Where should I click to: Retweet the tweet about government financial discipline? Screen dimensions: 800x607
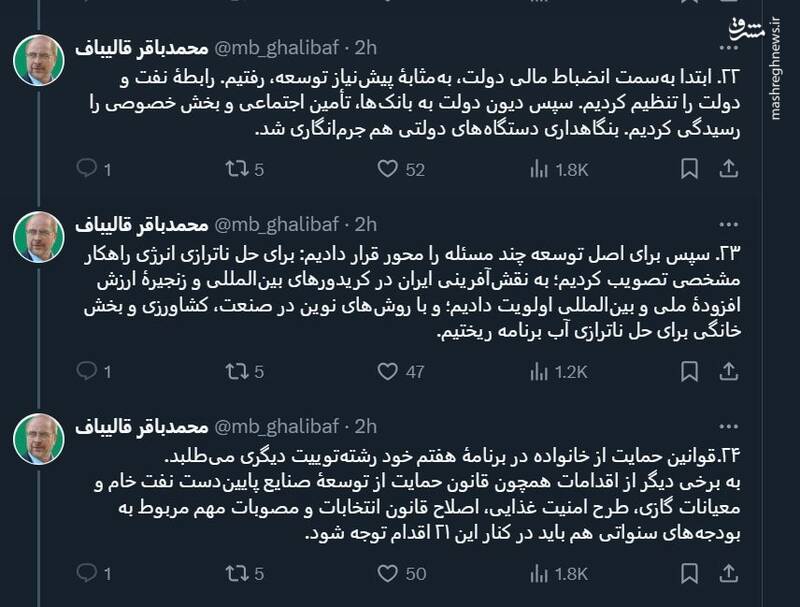(x=235, y=169)
